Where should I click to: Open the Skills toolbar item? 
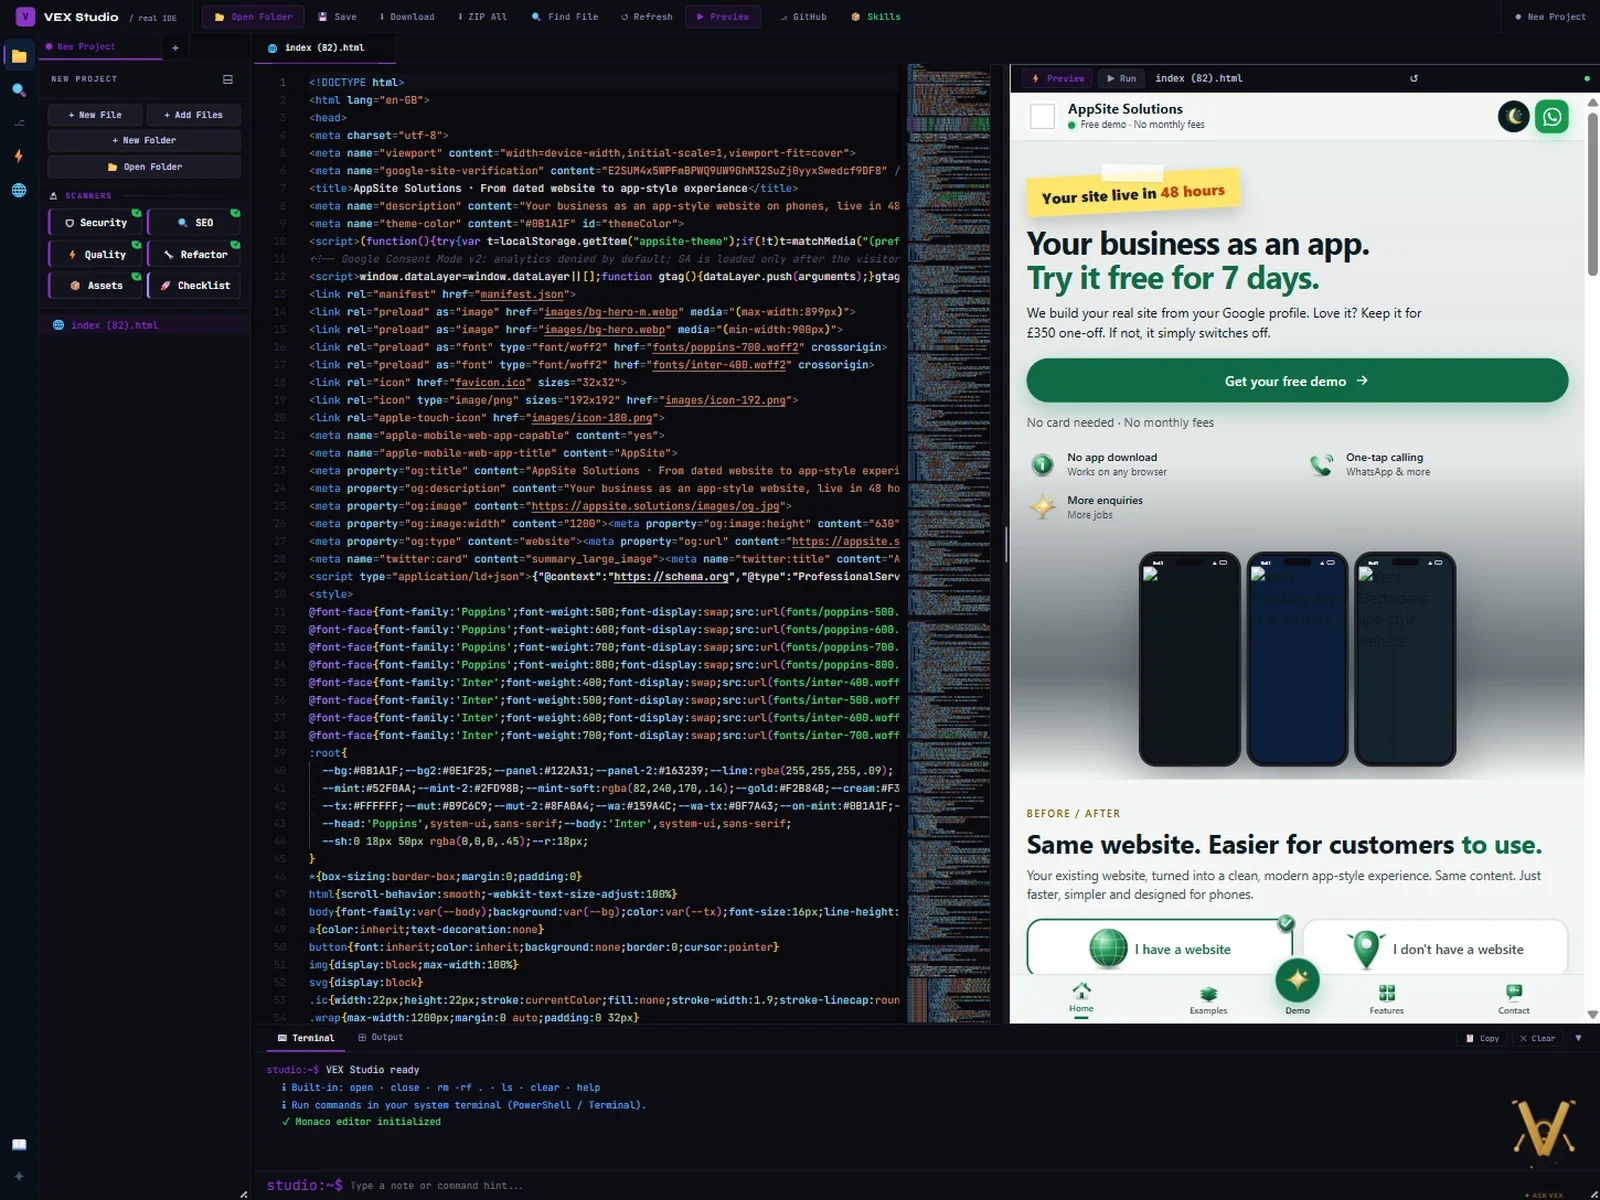(876, 17)
